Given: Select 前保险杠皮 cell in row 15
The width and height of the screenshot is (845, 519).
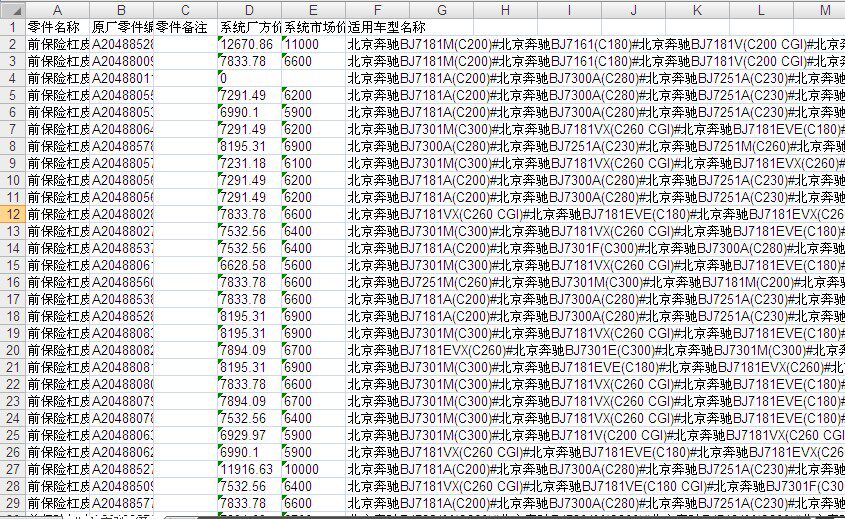Looking at the screenshot, I should (58, 265).
